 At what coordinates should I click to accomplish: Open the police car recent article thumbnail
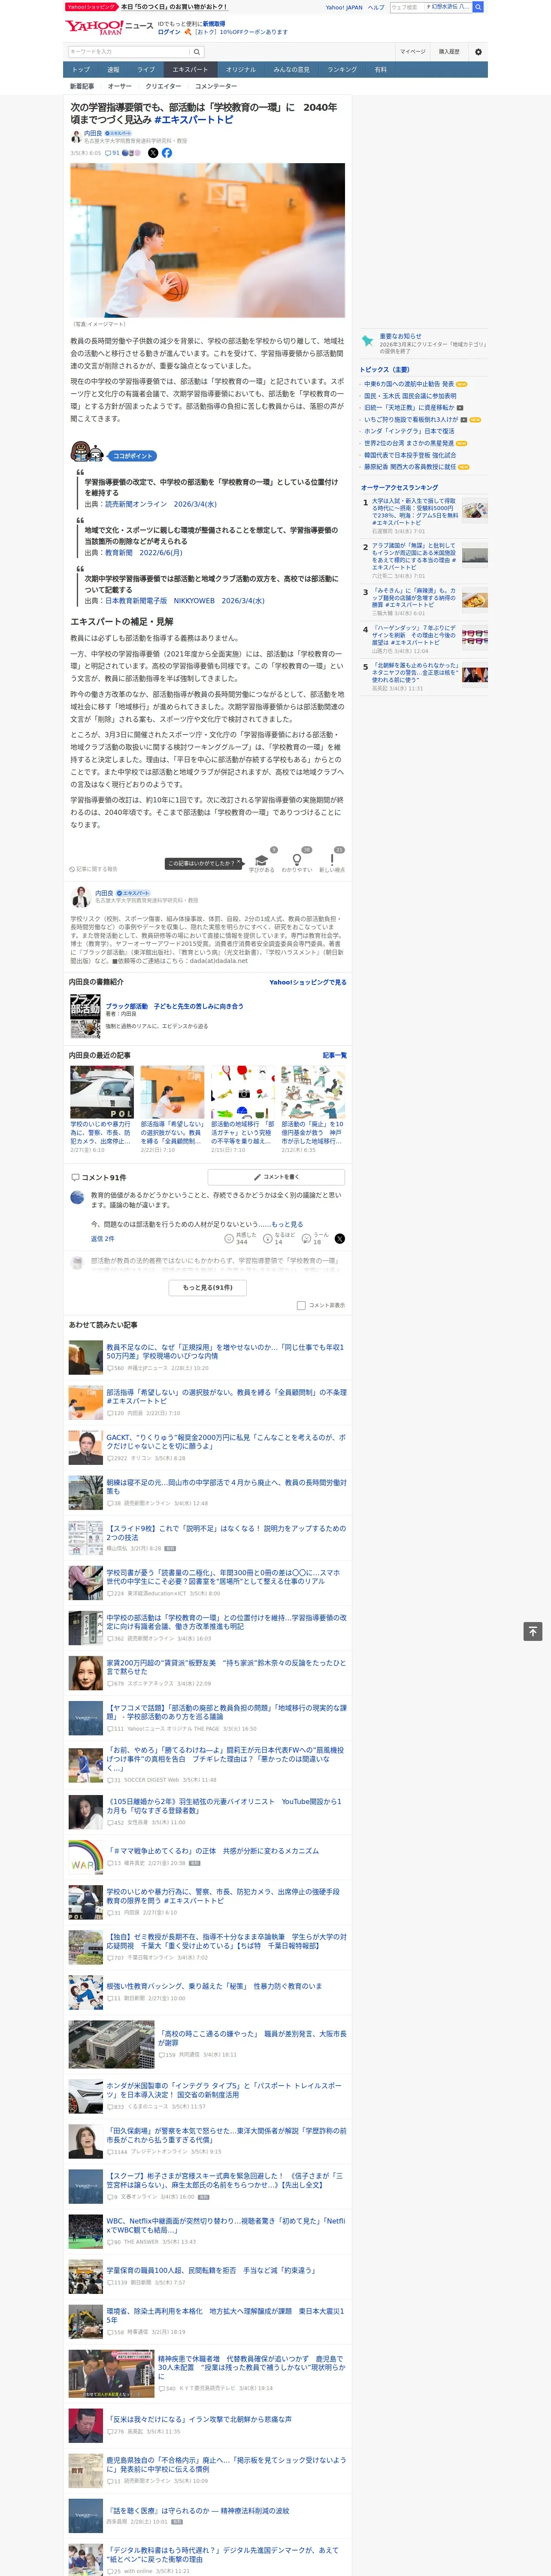[x=102, y=1091]
